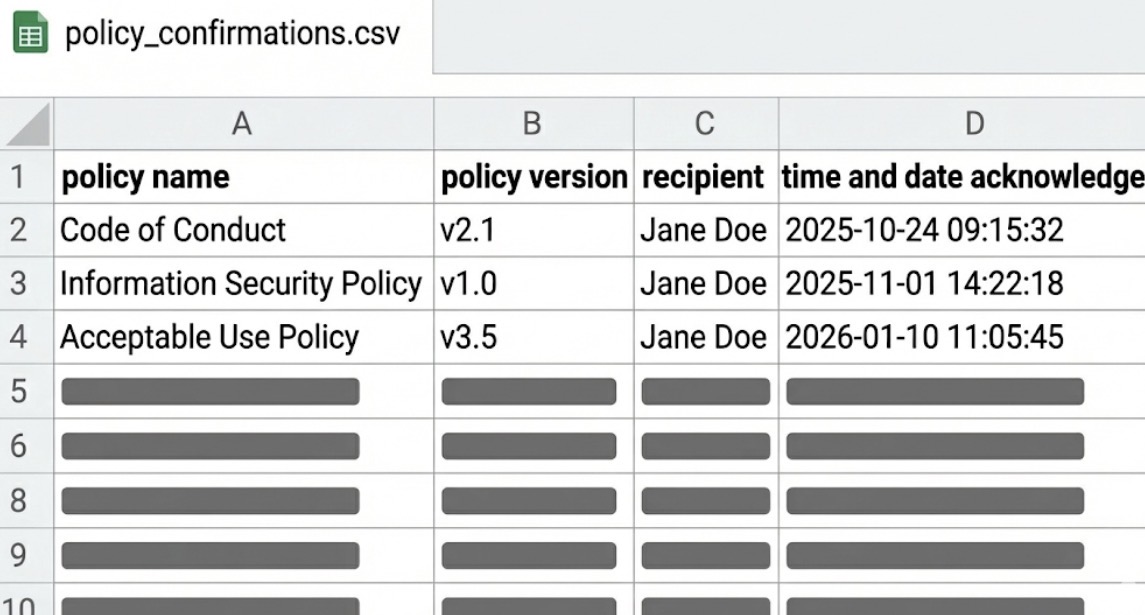Click the v3.5 version cell

pyautogui.click(x=534, y=337)
